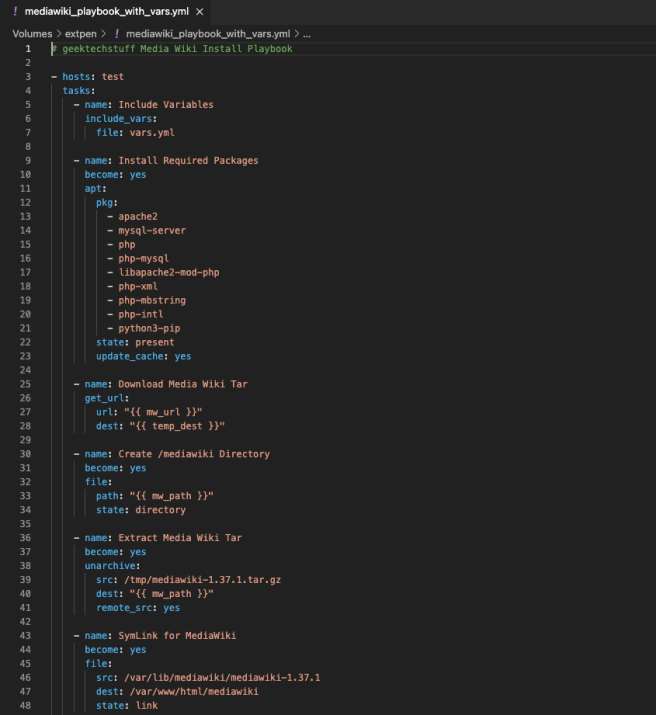
Task: Click the Volumes breadcrumb segment
Action: (32, 34)
